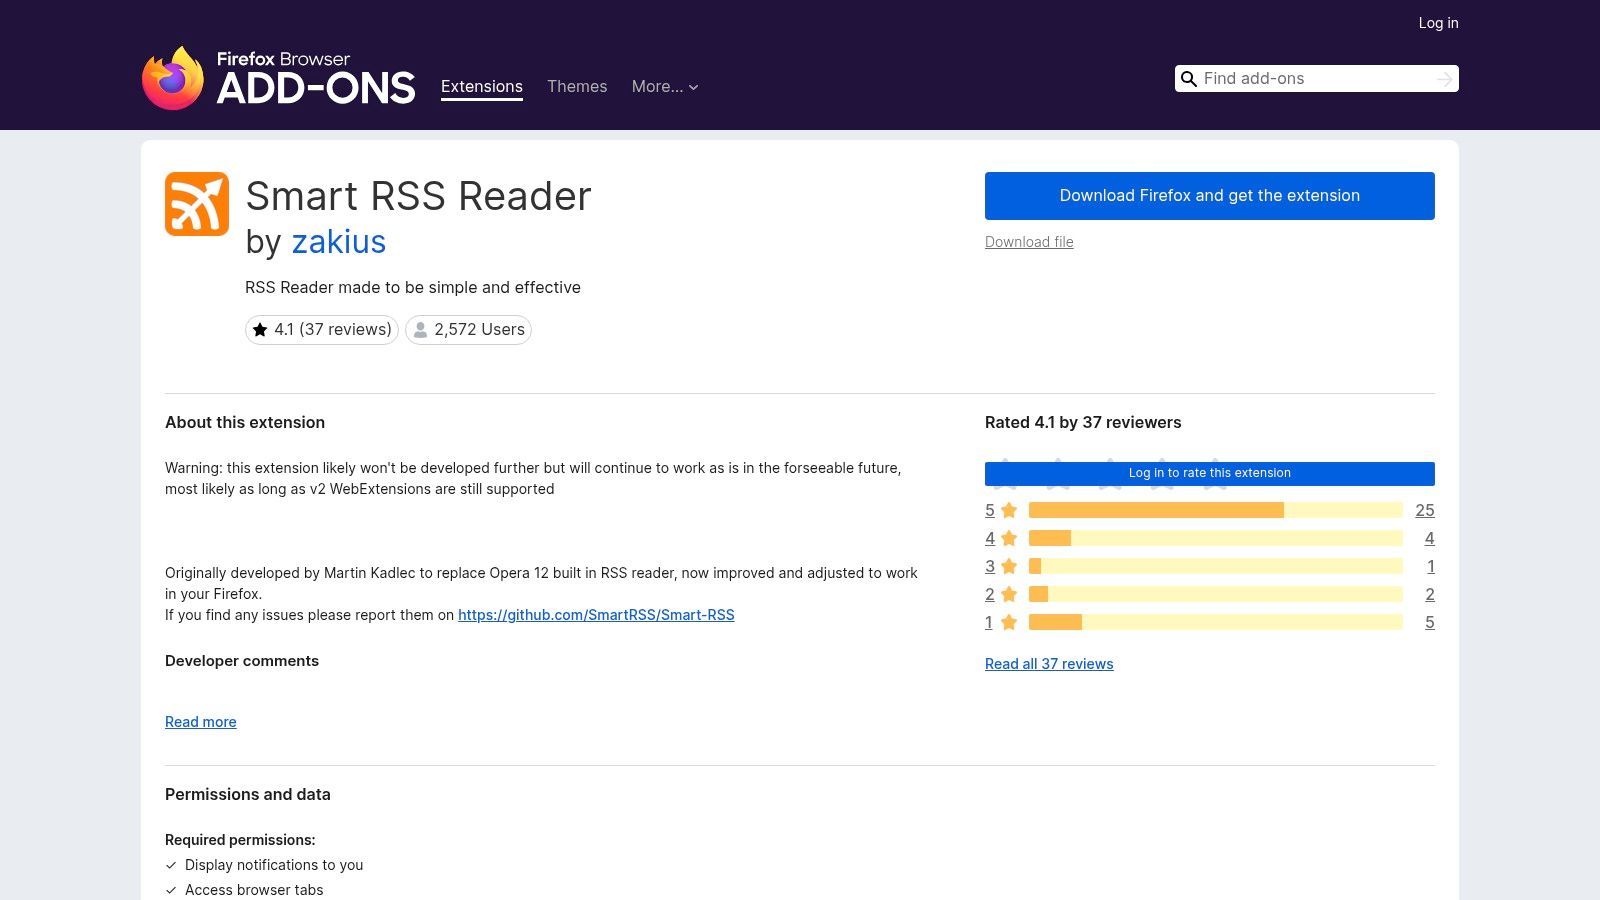Click the Download file link
This screenshot has height=900, width=1600.
pyautogui.click(x=1029, y=242)
